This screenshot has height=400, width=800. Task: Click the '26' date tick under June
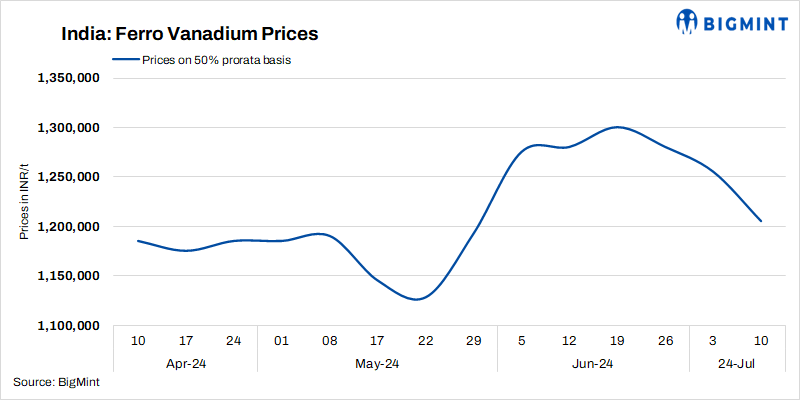click(665, 341)
